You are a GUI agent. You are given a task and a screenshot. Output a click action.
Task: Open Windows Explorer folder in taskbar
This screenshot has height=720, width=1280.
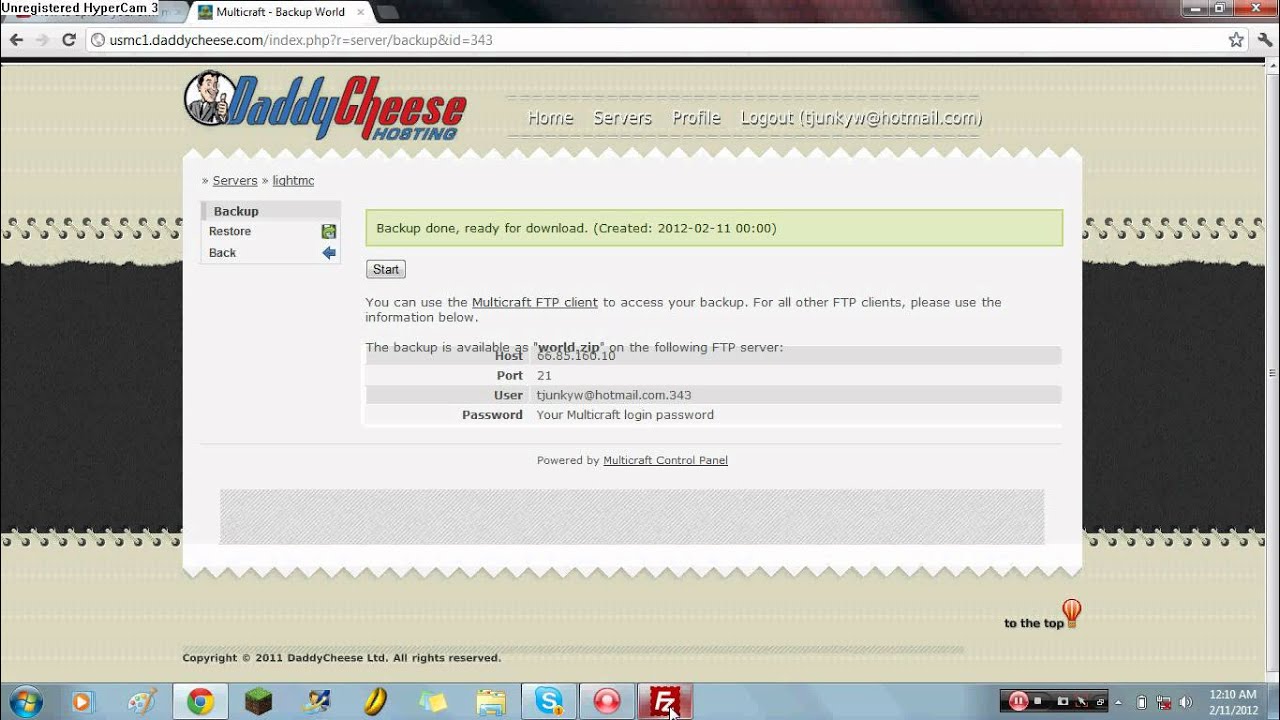point(491,702)
